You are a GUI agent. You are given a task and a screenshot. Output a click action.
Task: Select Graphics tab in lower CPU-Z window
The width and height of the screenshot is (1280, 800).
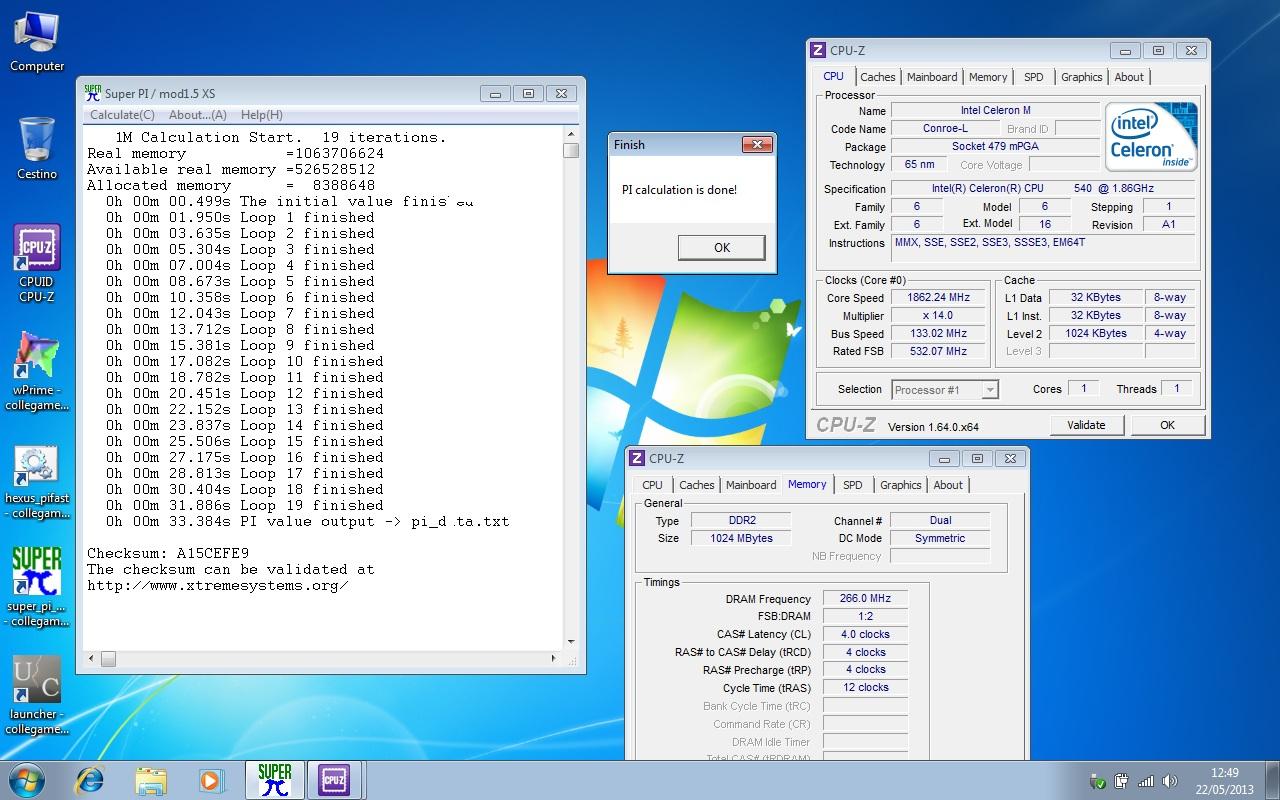tap(901, 485)
